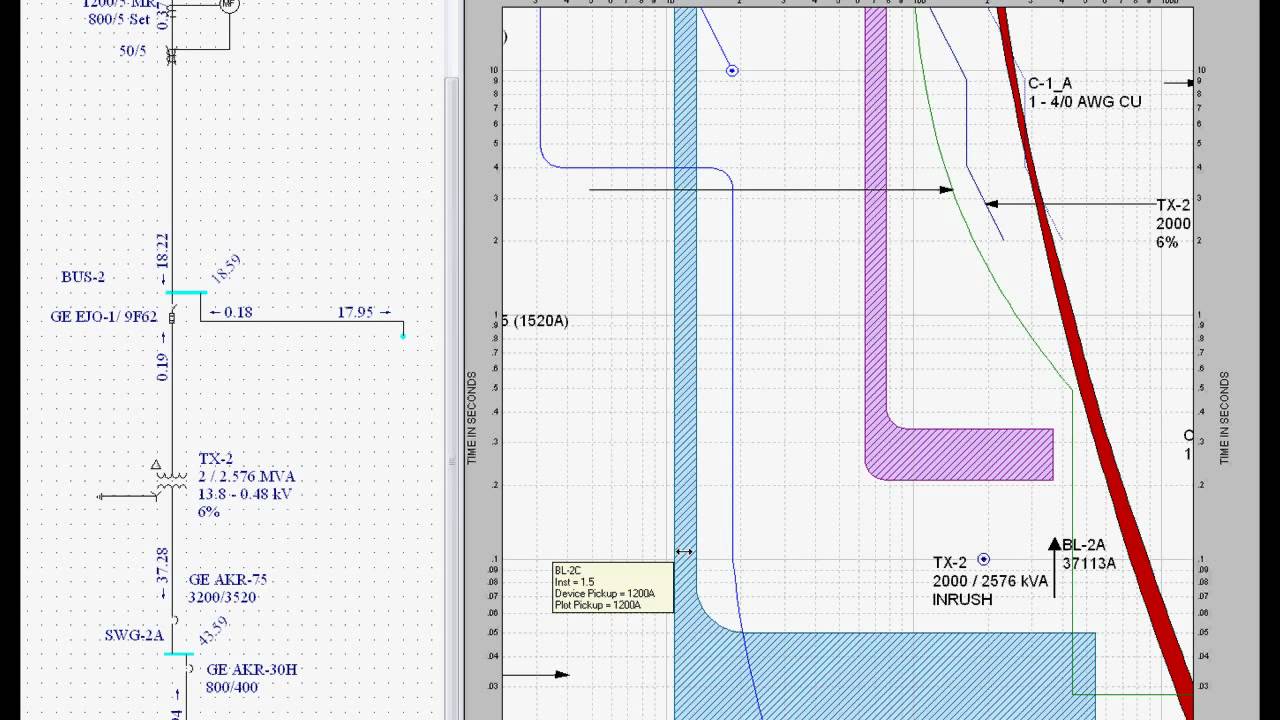
Task: Click the 18.22 current value above BUS-2
Action: [164, 250]
